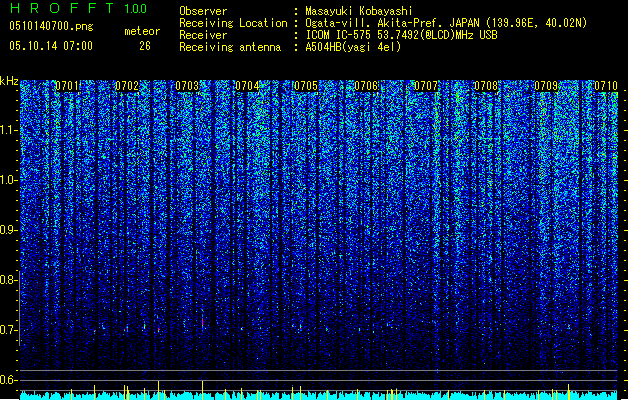Click the 1.0 kHz axis label
The height and width of the screenshot is (400, 629).
coord(9,180)
